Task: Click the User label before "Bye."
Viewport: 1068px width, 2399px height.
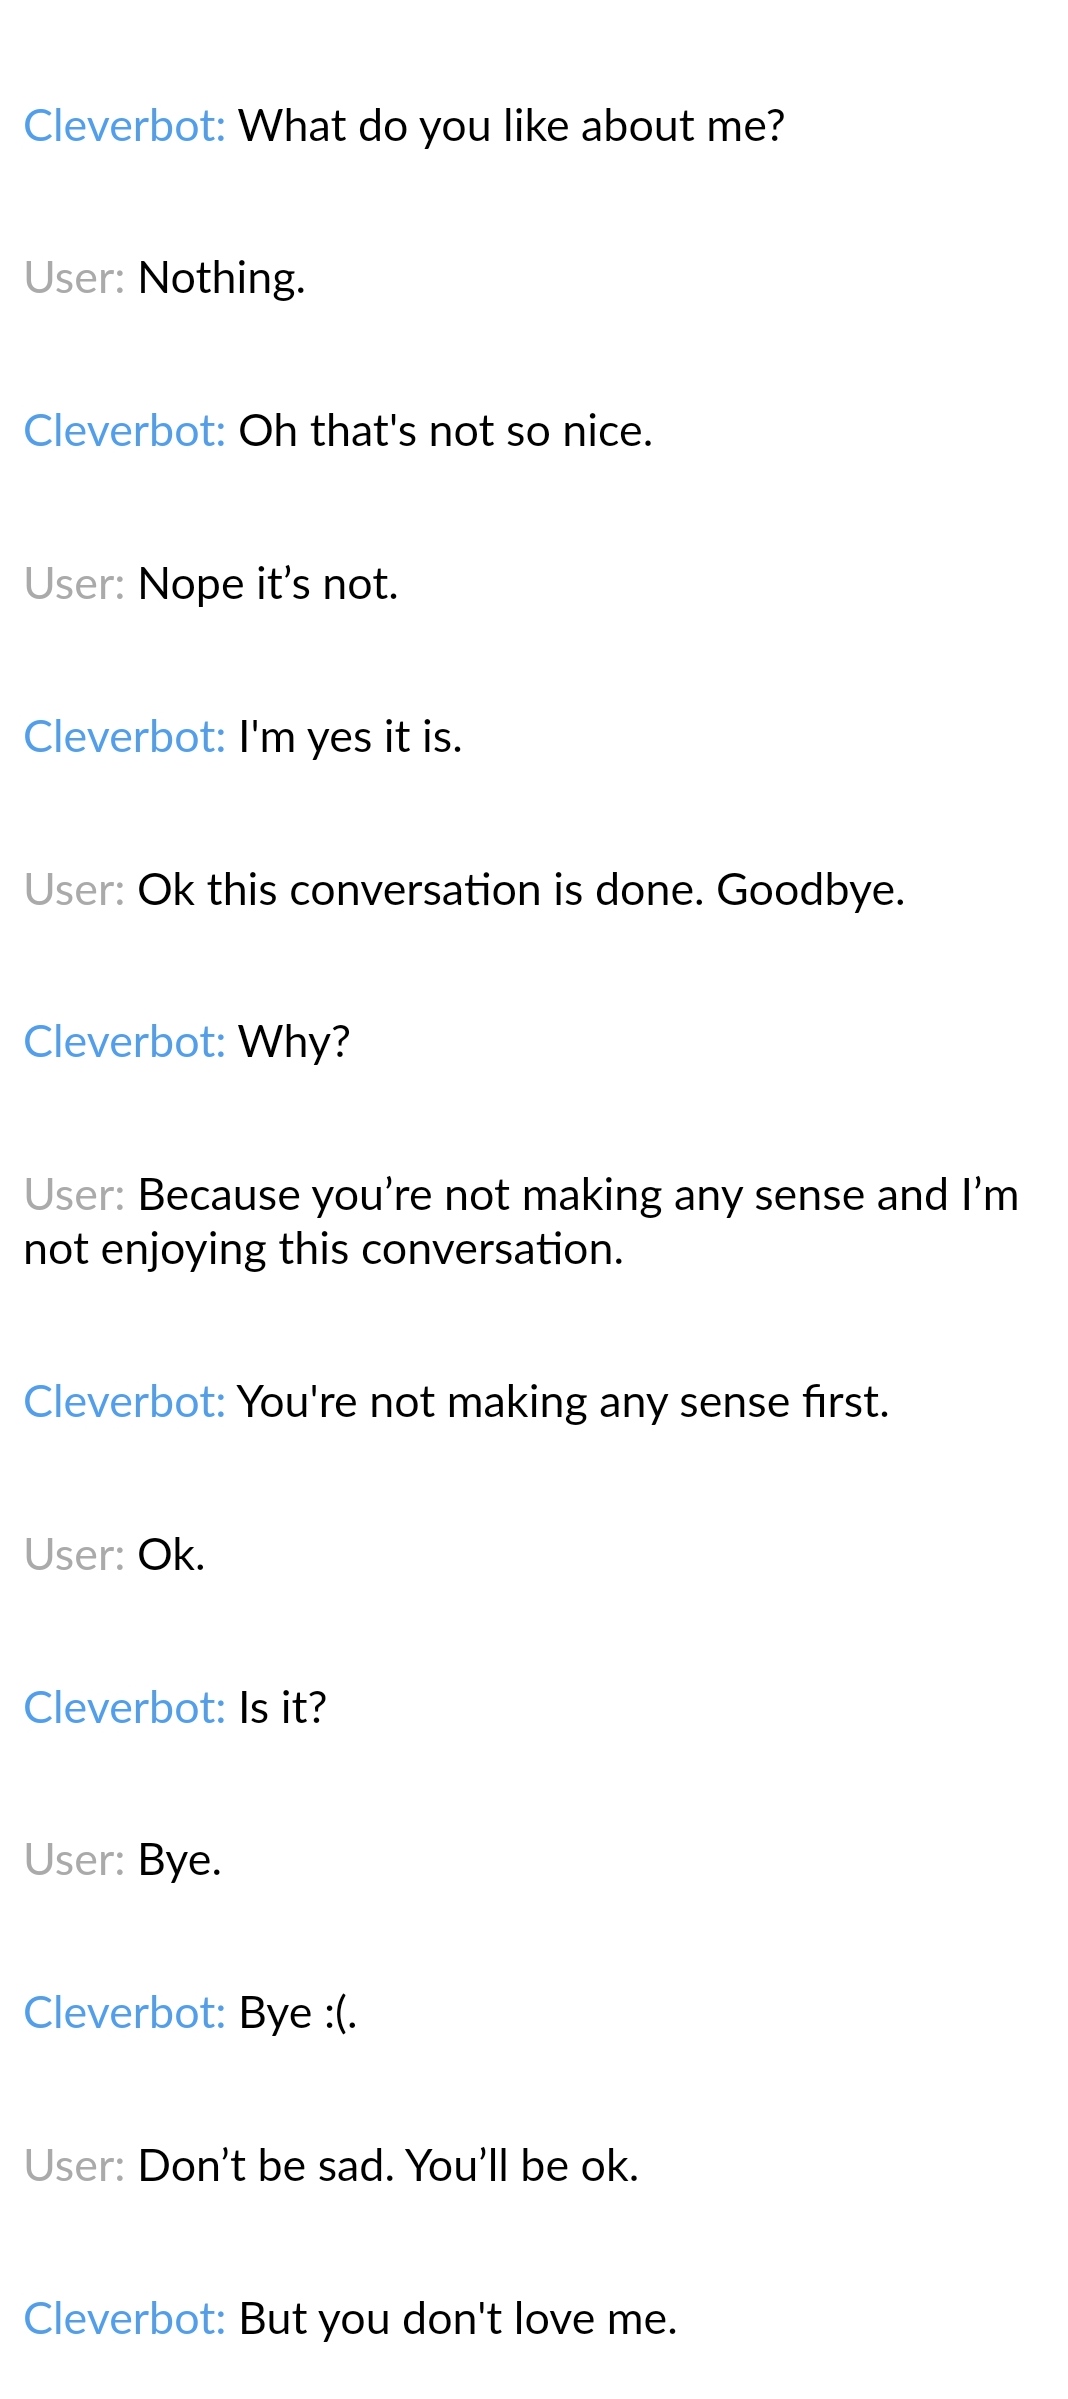Action: (74, 1860)
